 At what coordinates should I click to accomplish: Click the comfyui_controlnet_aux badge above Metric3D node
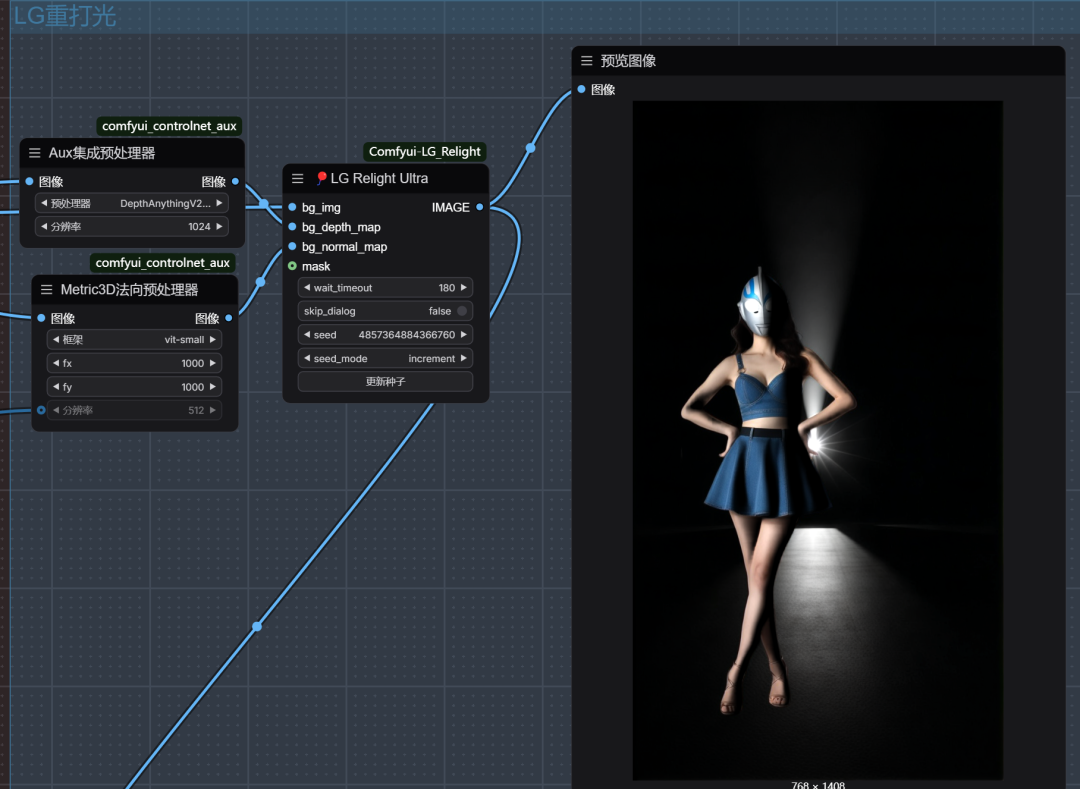click(x=163, y=263)
